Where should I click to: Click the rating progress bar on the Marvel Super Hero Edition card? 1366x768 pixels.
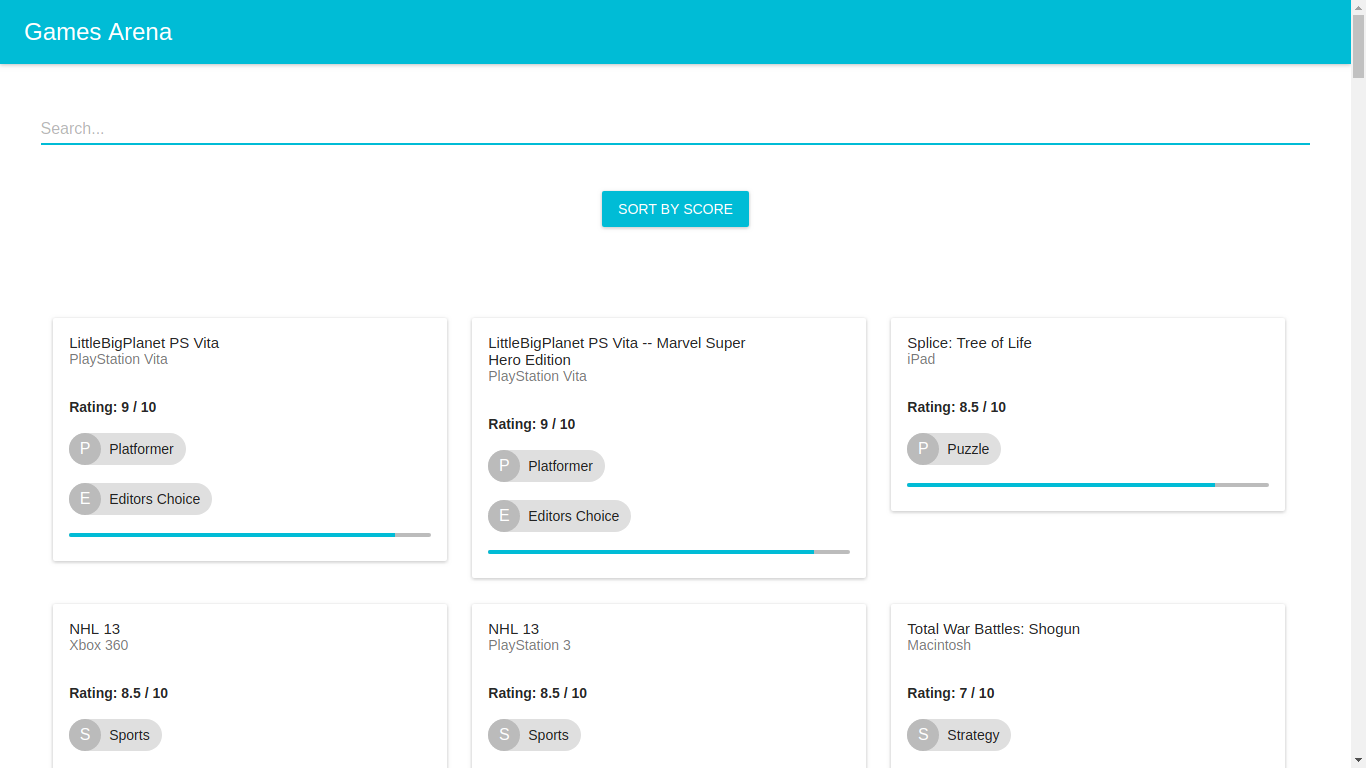click(669, 552)
